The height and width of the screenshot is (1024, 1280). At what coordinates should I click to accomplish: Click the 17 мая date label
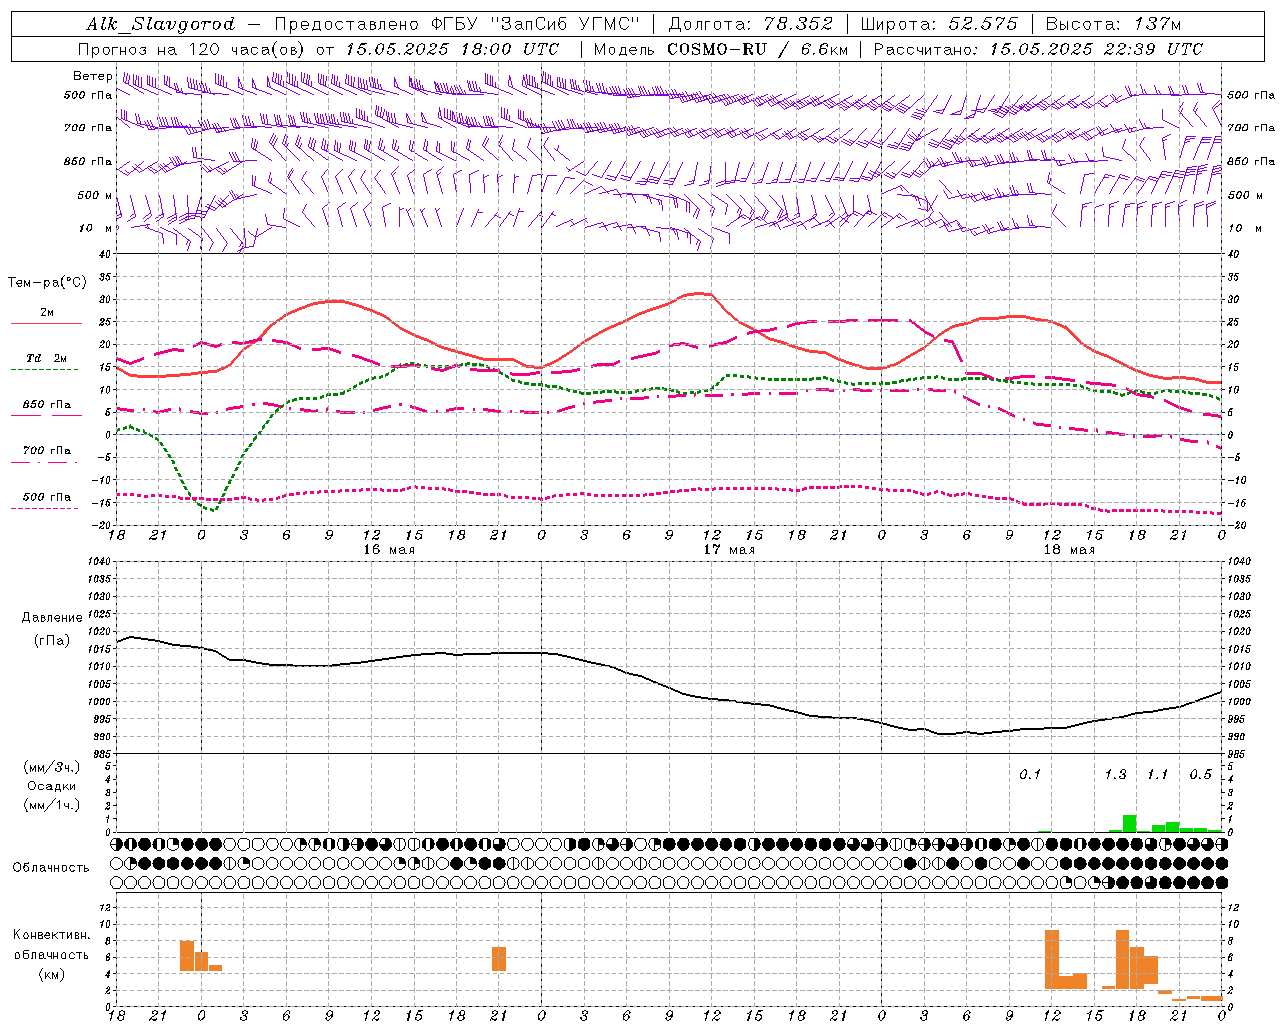729,550
